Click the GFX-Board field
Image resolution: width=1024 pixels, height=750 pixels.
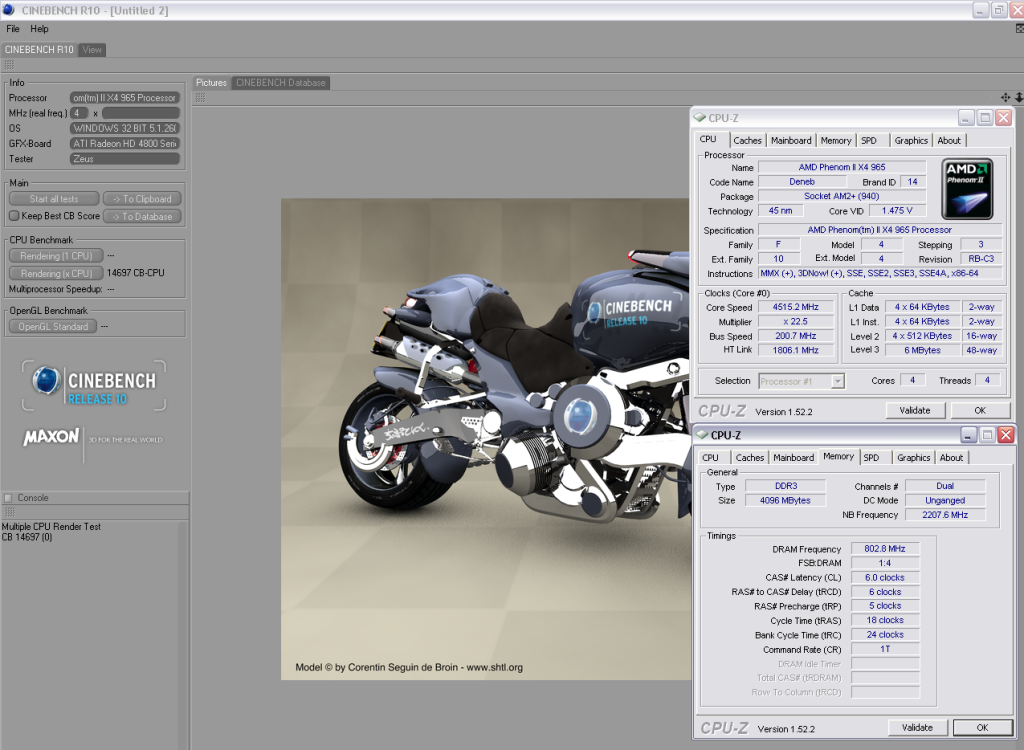pos(125,143)
